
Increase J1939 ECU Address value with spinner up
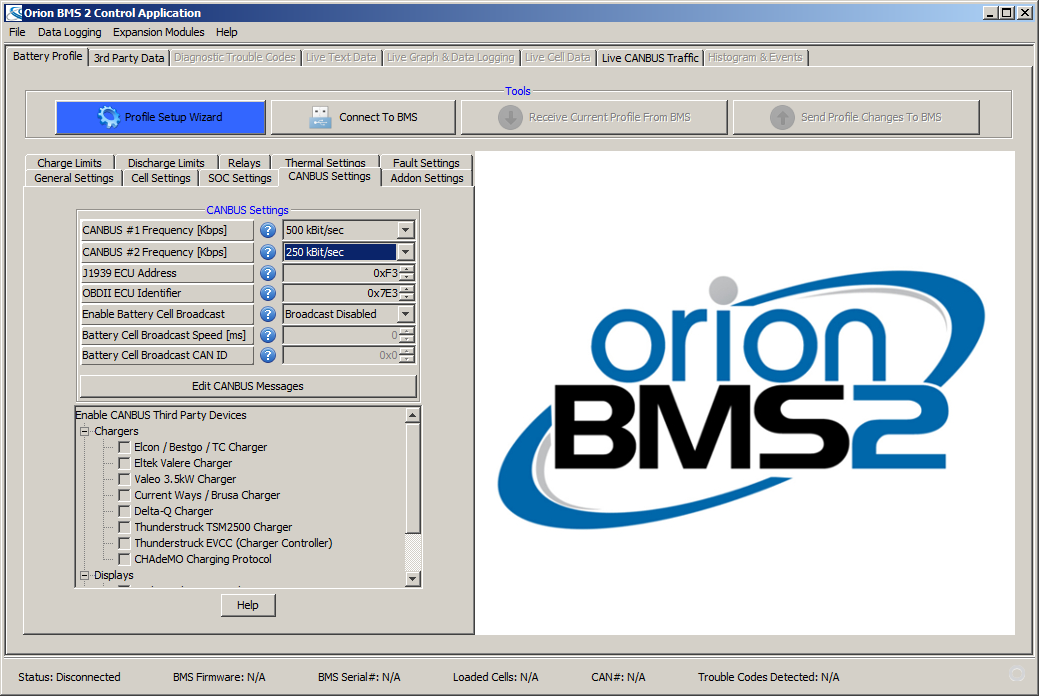(x=407, y=269)
